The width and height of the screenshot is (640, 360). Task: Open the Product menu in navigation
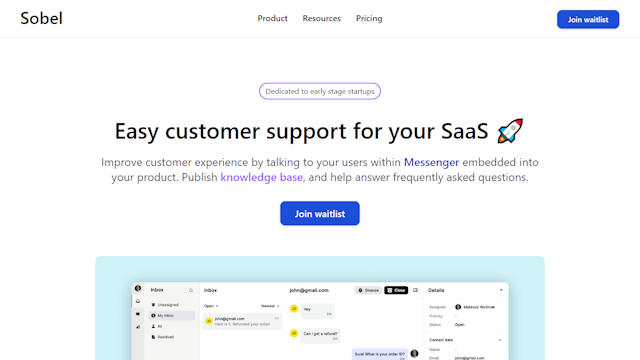[272, 18]
